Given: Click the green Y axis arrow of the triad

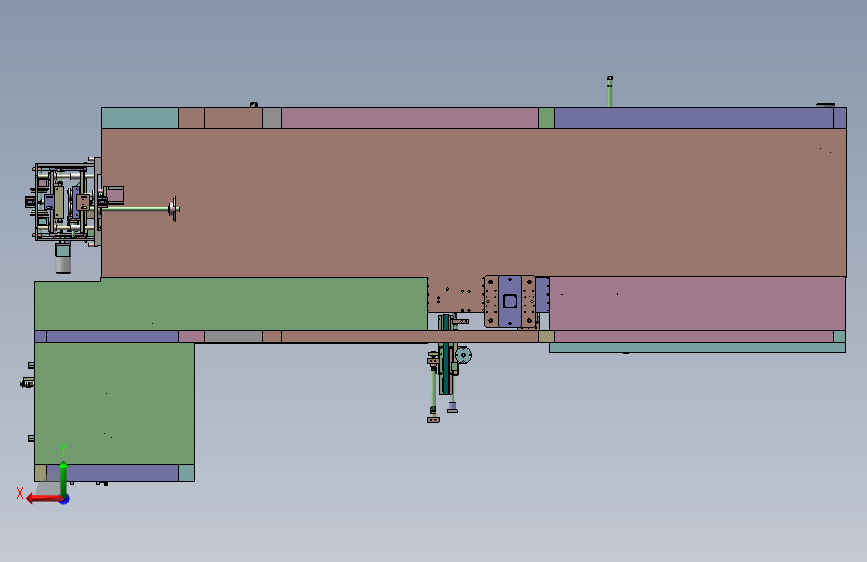Looking at the screenshot, I should point(64,479).
